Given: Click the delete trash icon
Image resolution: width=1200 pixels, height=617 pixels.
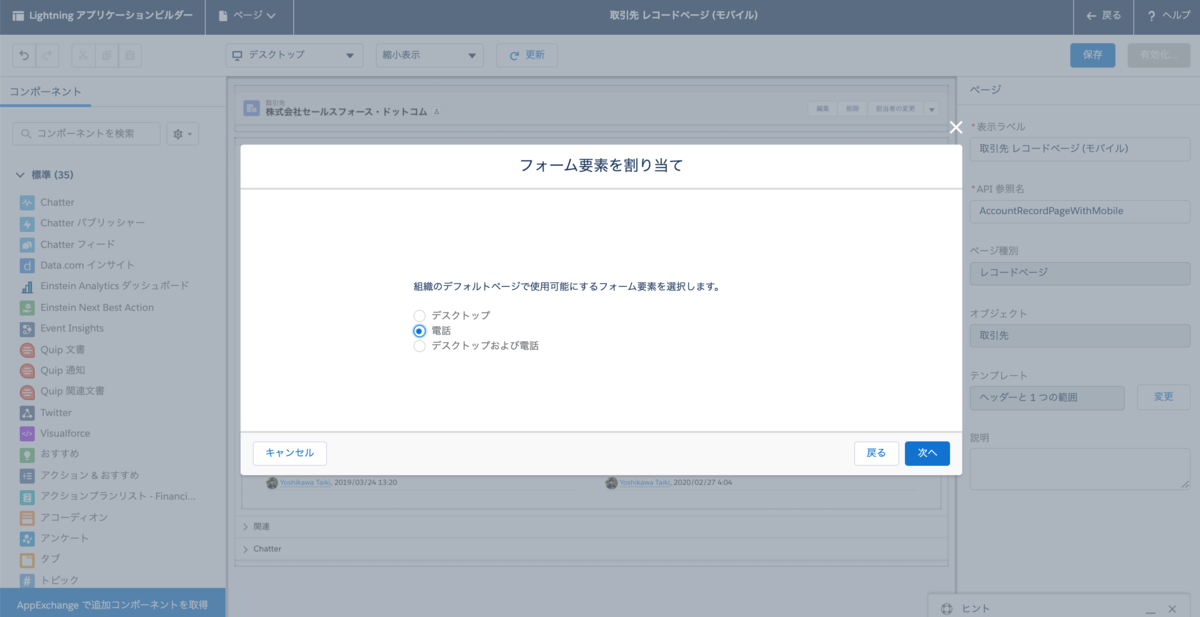Looking at the screenshot, I should (x=131, y=55).
